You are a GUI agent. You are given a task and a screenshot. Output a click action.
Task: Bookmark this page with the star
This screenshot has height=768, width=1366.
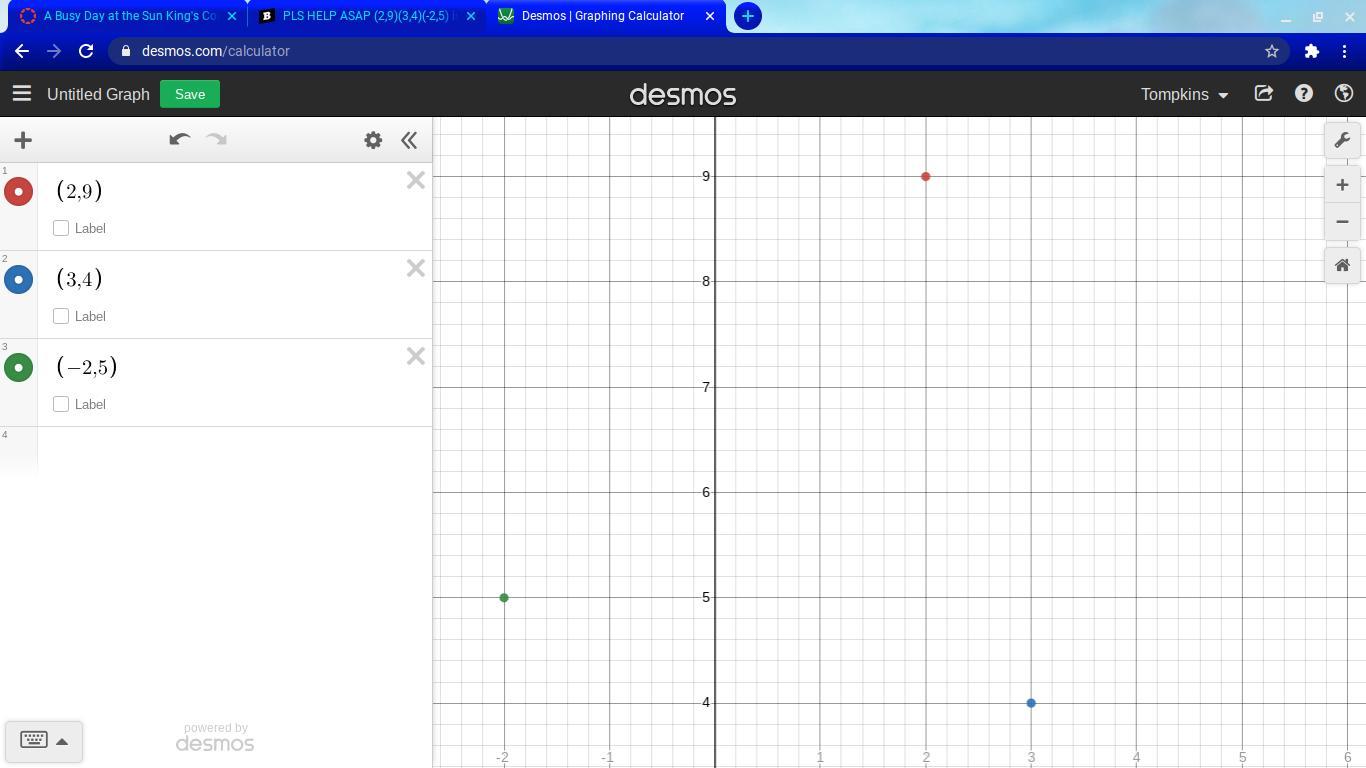point(1272,51)
